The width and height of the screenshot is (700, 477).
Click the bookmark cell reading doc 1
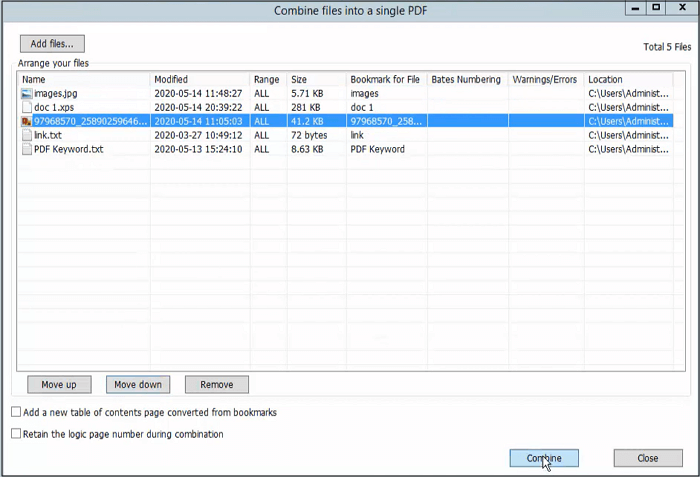[362, 107]
